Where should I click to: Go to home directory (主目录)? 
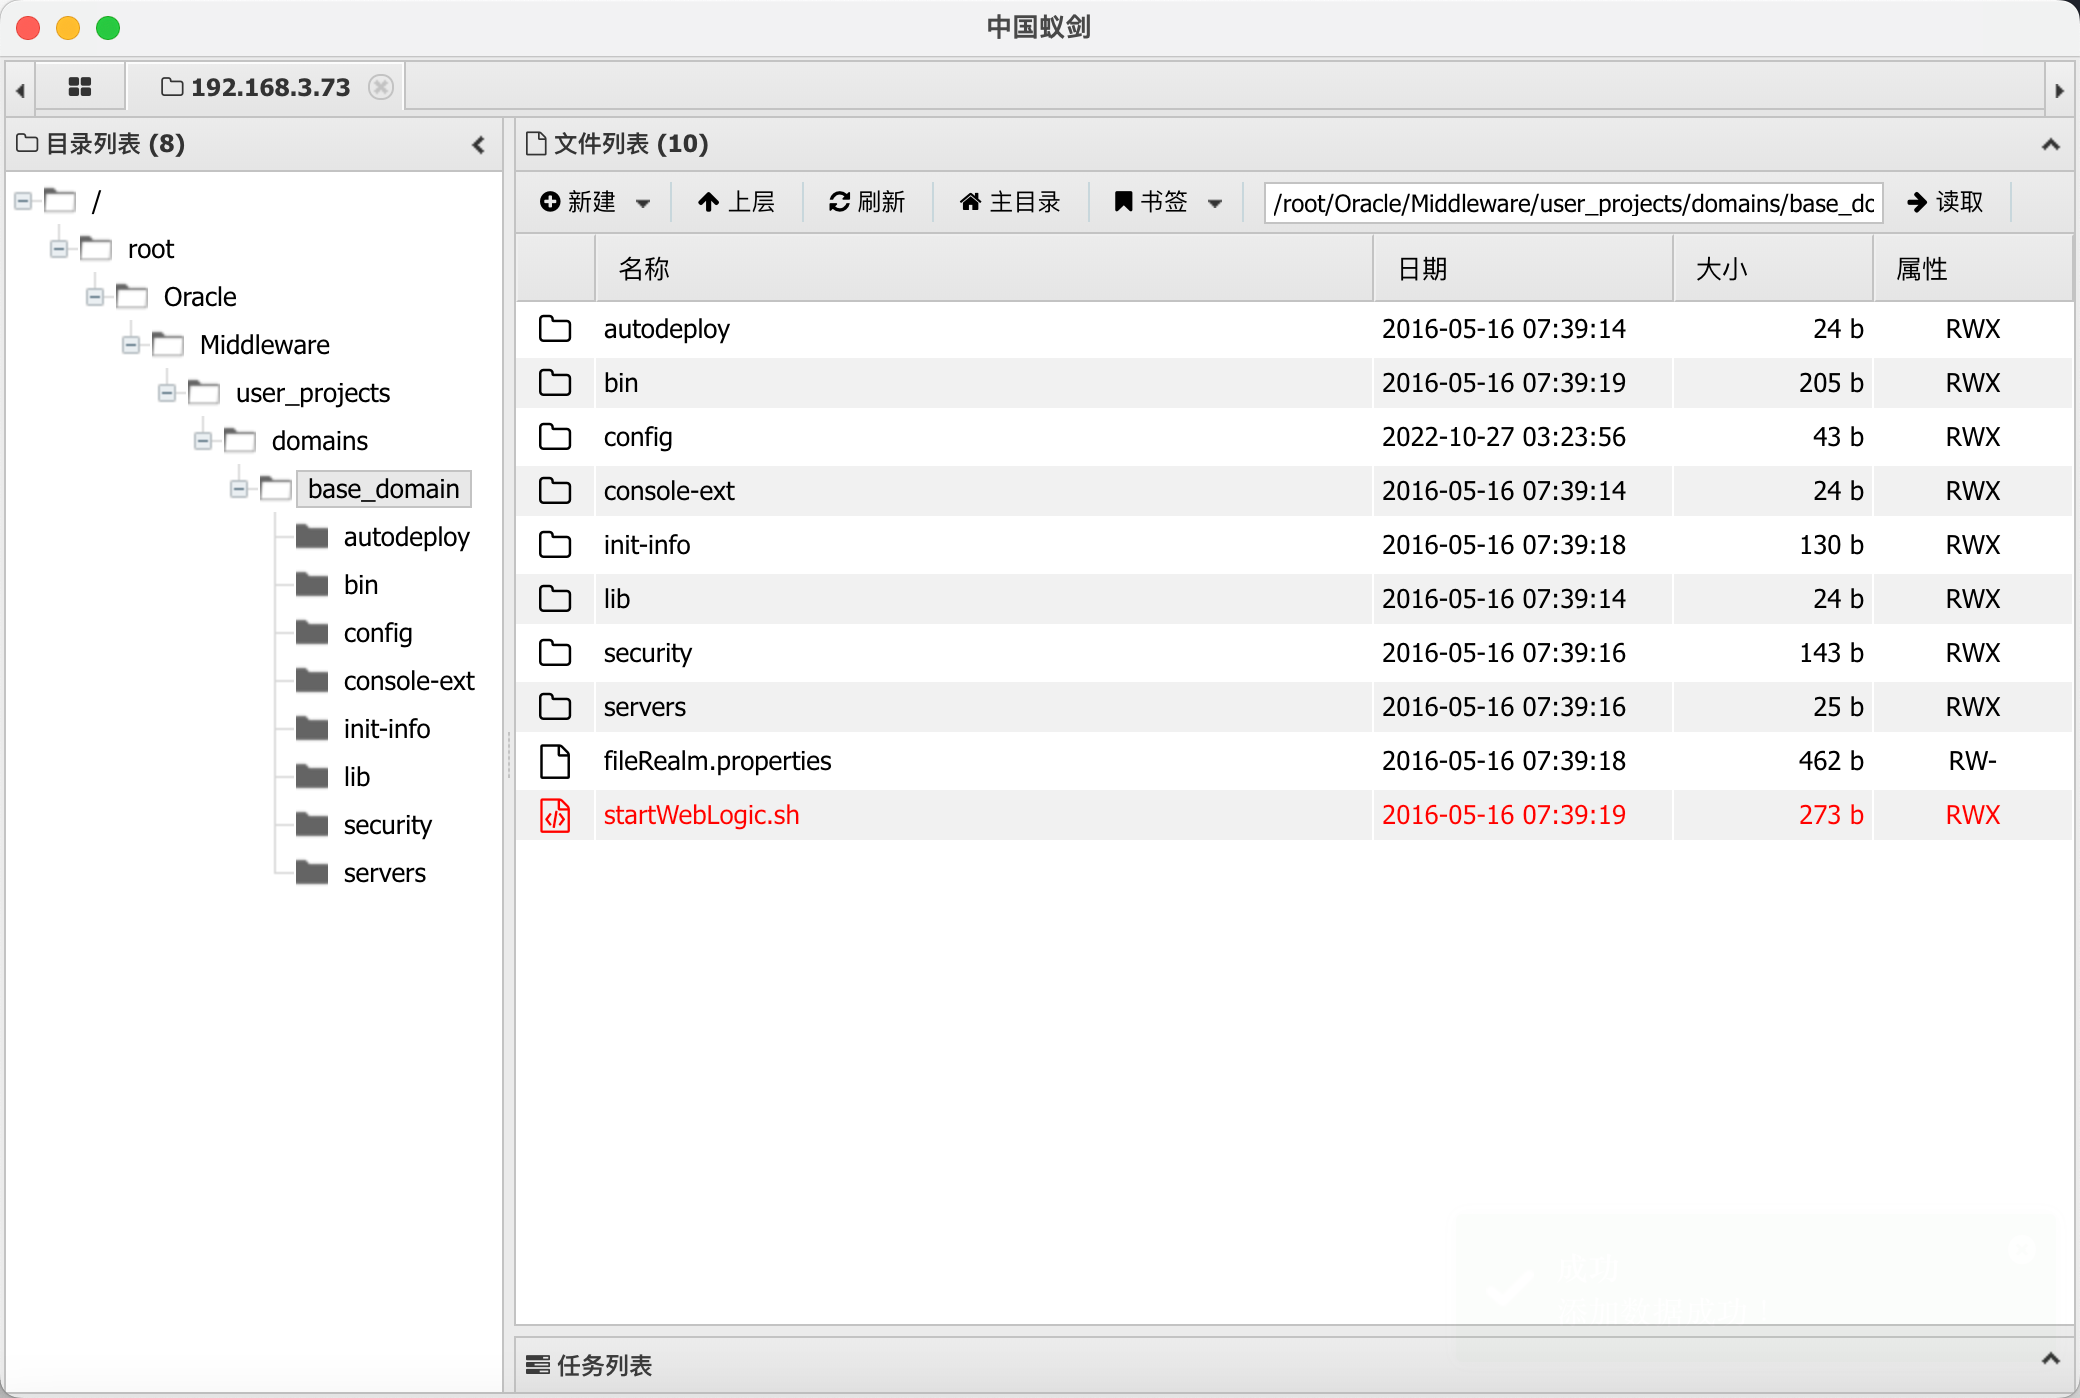[x=1010, y=202]
